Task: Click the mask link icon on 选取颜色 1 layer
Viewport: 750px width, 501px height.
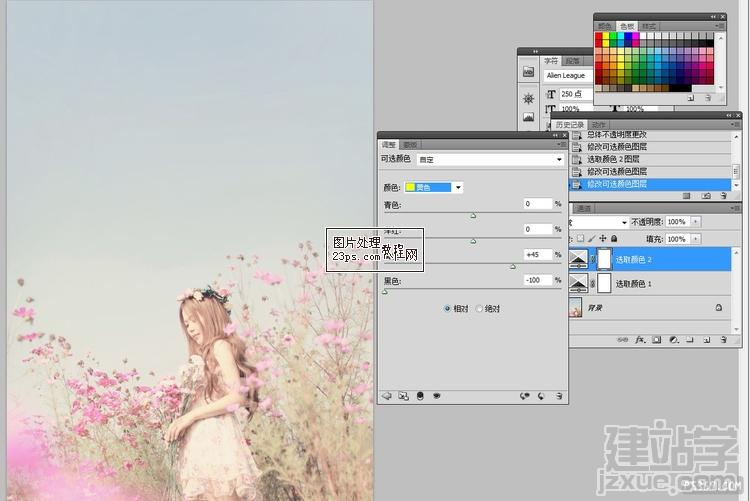Action: tap(593, 284)
